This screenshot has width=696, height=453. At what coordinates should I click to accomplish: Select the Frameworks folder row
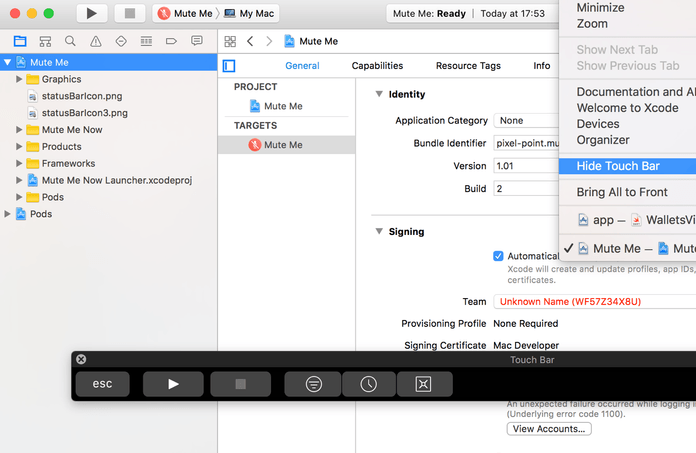click(x=109, y=163)
